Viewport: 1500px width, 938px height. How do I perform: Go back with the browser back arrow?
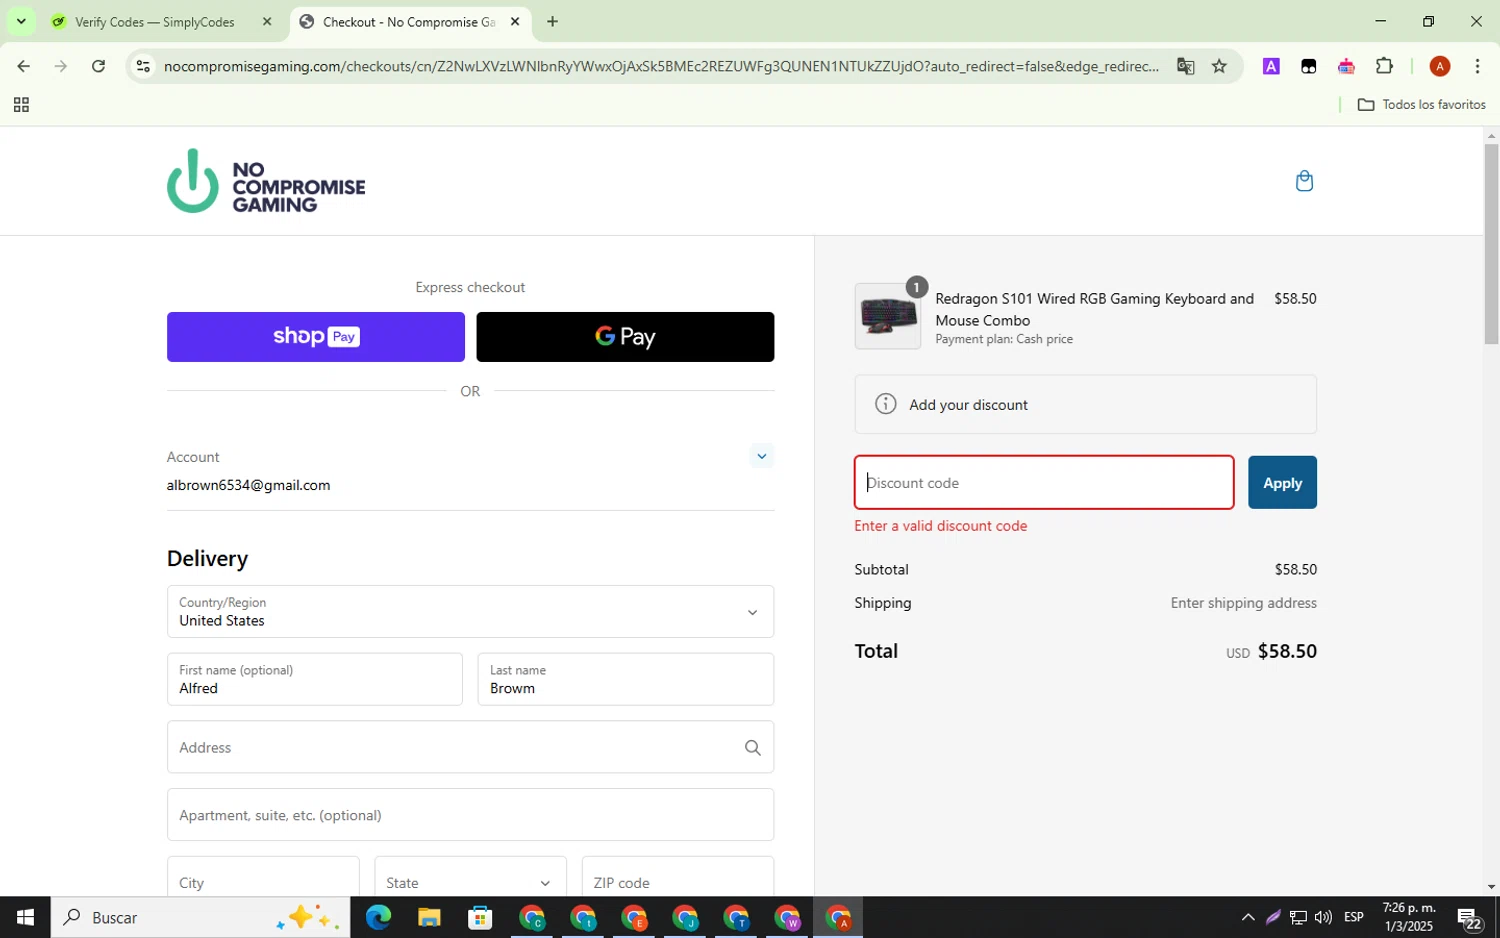(23, 66)
